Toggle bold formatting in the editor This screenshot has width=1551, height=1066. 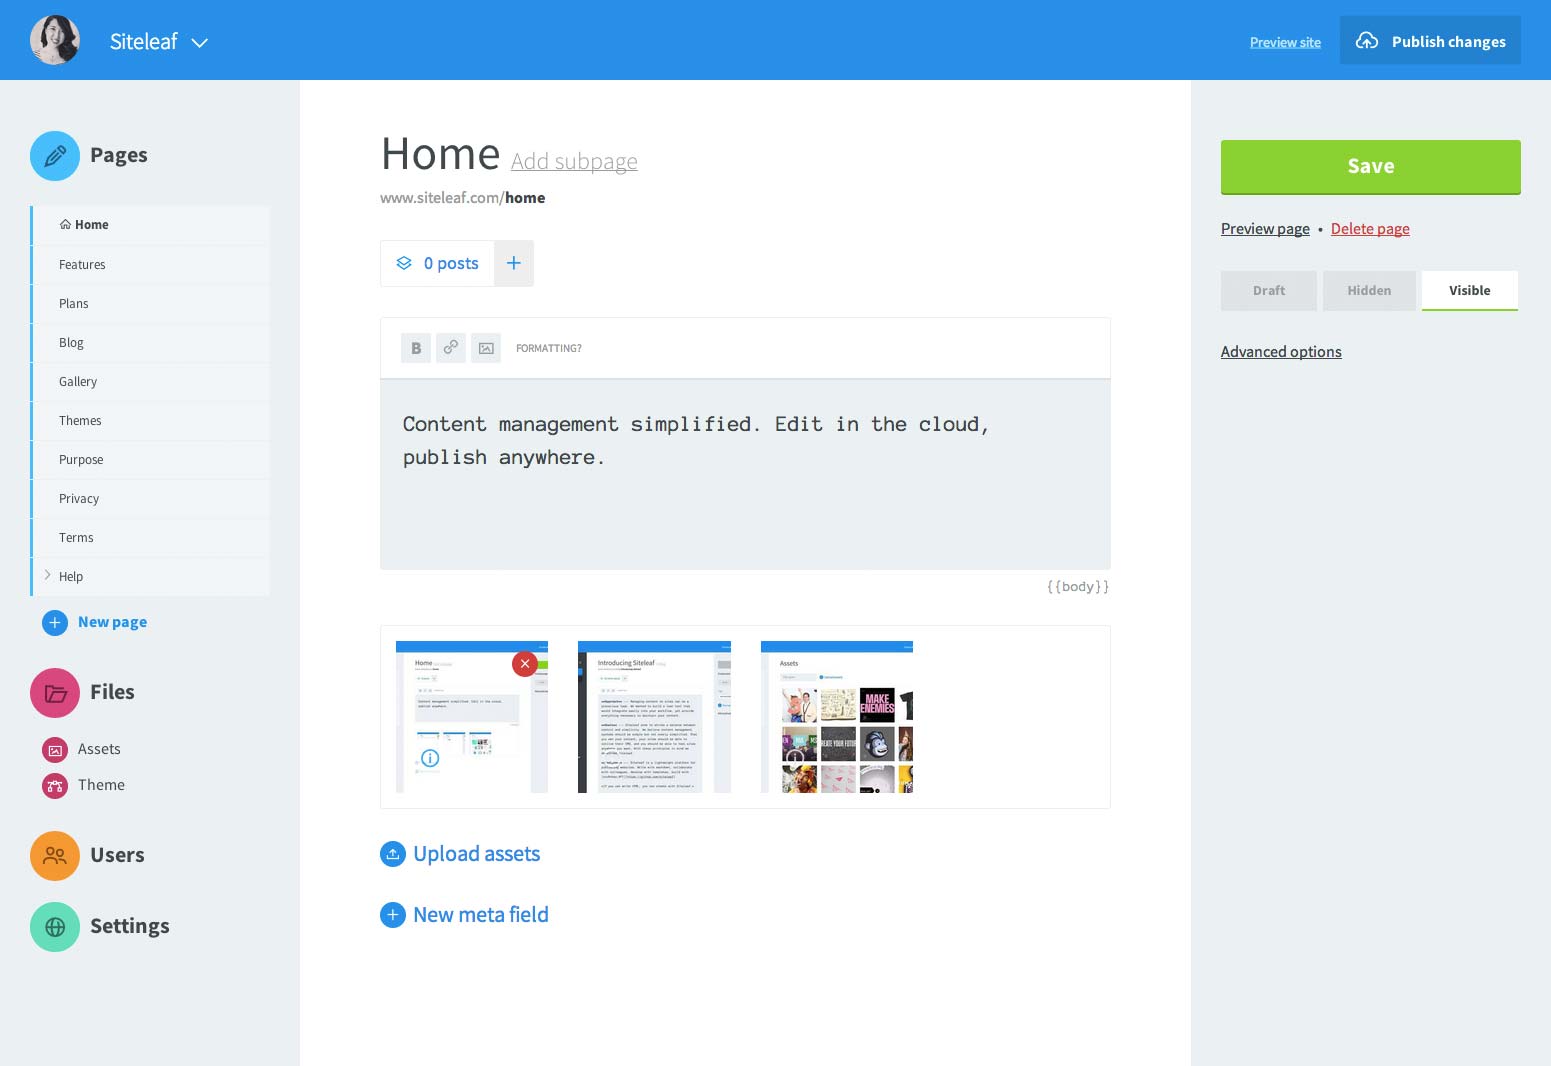coord(416,348)
